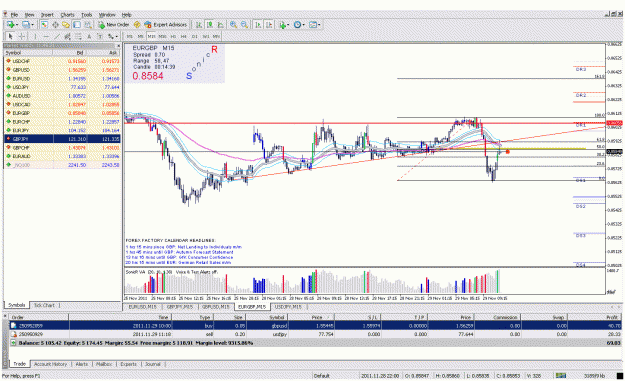The width and height of the screenshot is (625, 381).
Task: Close the Market Watch panel
Action: coord(118,45)
